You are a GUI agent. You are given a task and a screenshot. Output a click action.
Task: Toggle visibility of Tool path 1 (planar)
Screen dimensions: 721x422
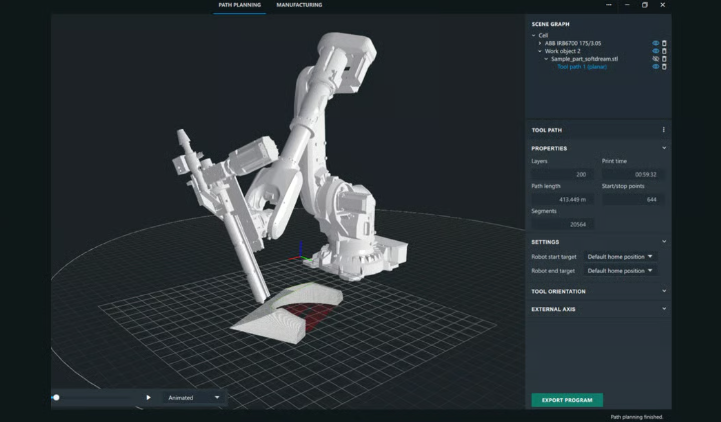[x=656, y=67]
